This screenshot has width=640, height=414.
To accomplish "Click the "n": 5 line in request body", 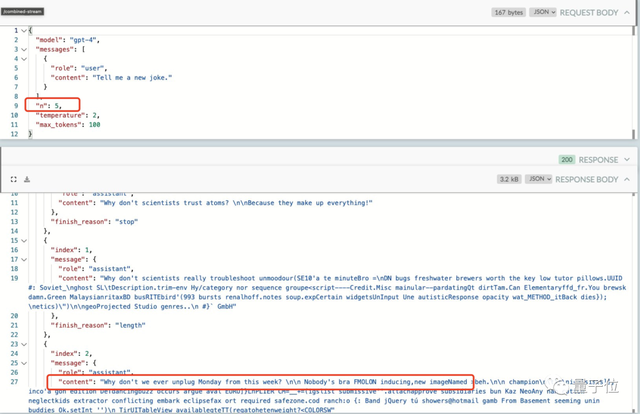I will click(49, 105).
